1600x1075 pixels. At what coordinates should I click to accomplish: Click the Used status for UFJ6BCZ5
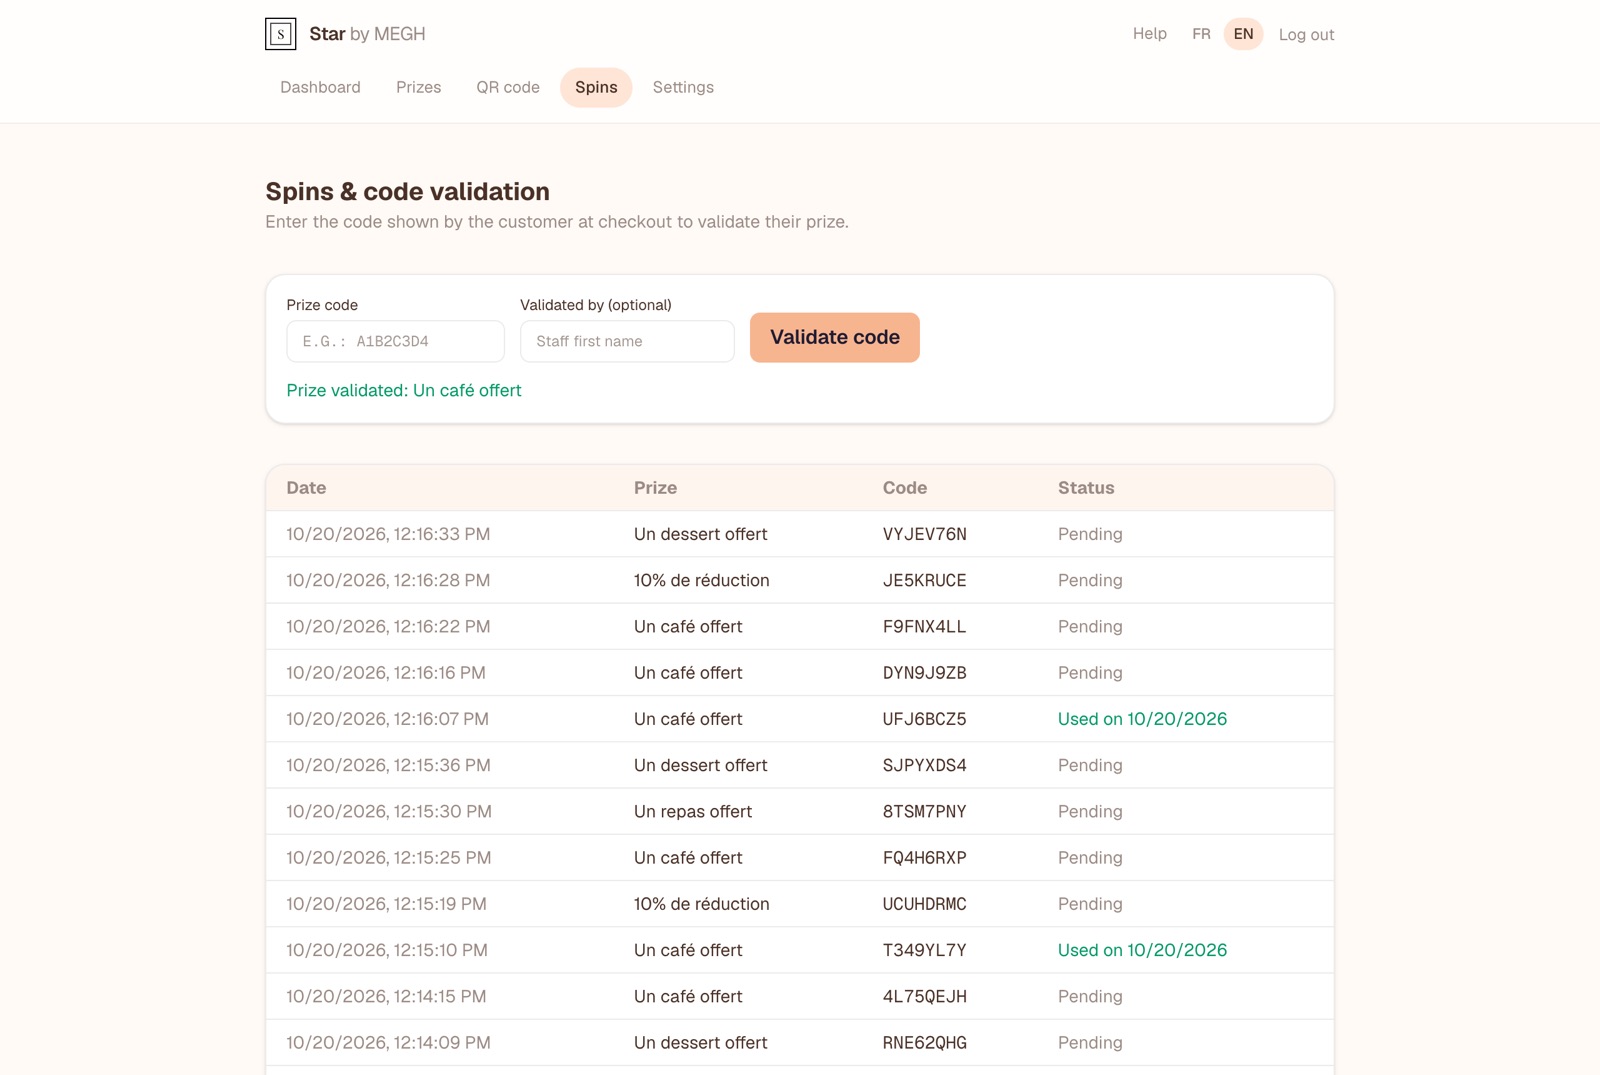pos(1142,719)
